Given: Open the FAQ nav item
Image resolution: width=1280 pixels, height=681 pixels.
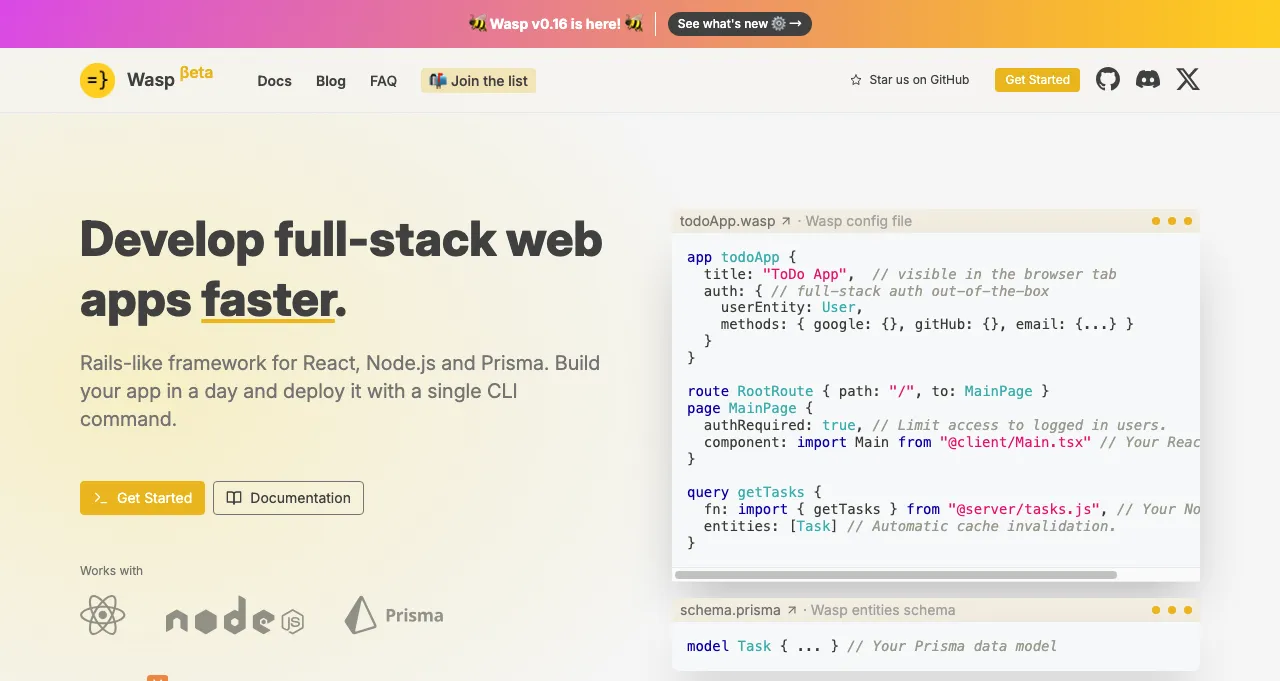Looking at the screenshot, I should click(383, 81).
